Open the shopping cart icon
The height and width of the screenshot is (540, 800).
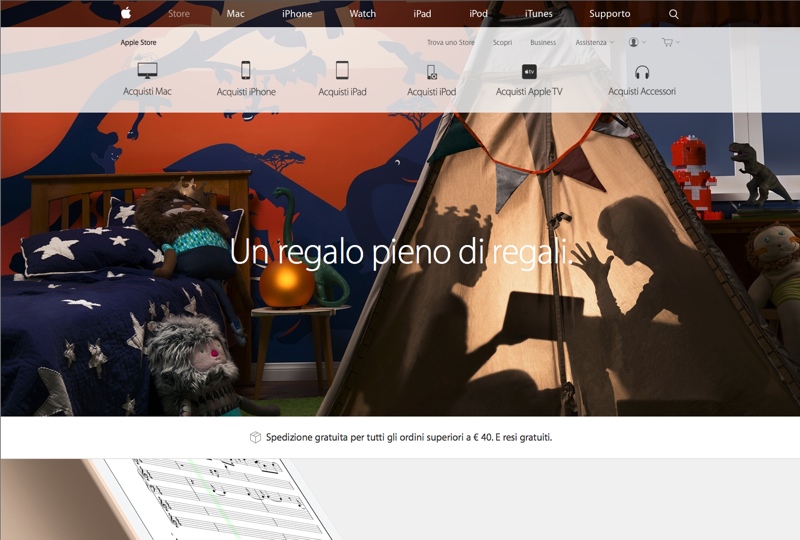667,42
